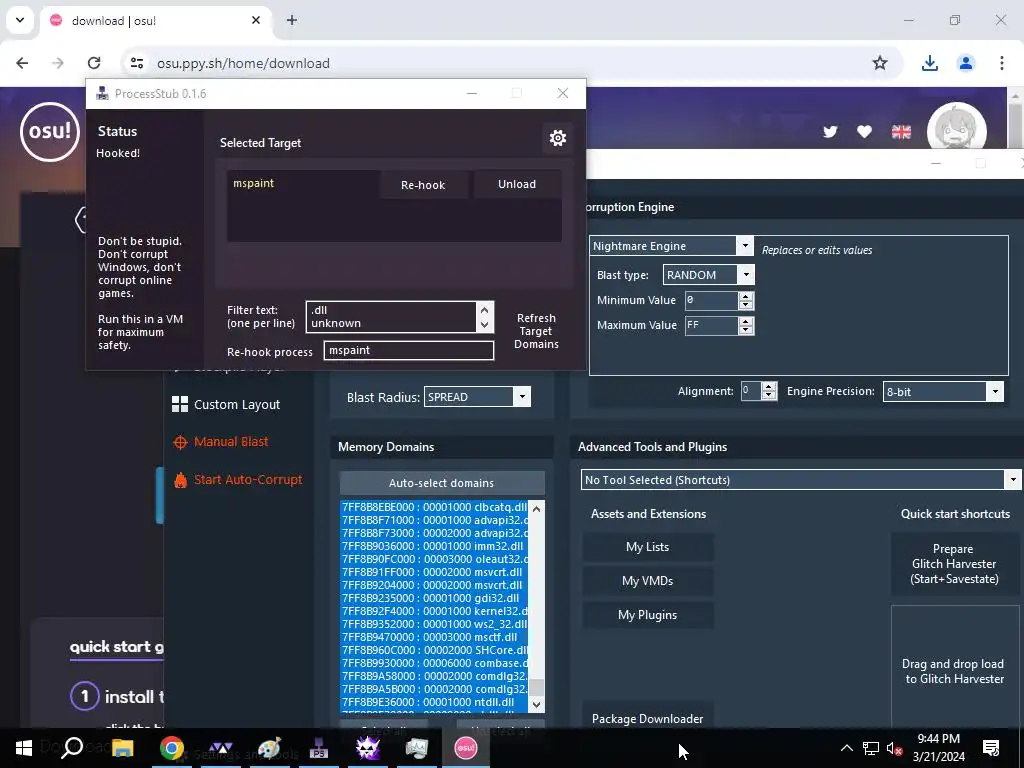The width and height of the screenshot is (1024, 768).
Task: Select the mspaint target entry
Action: [253, 184]
